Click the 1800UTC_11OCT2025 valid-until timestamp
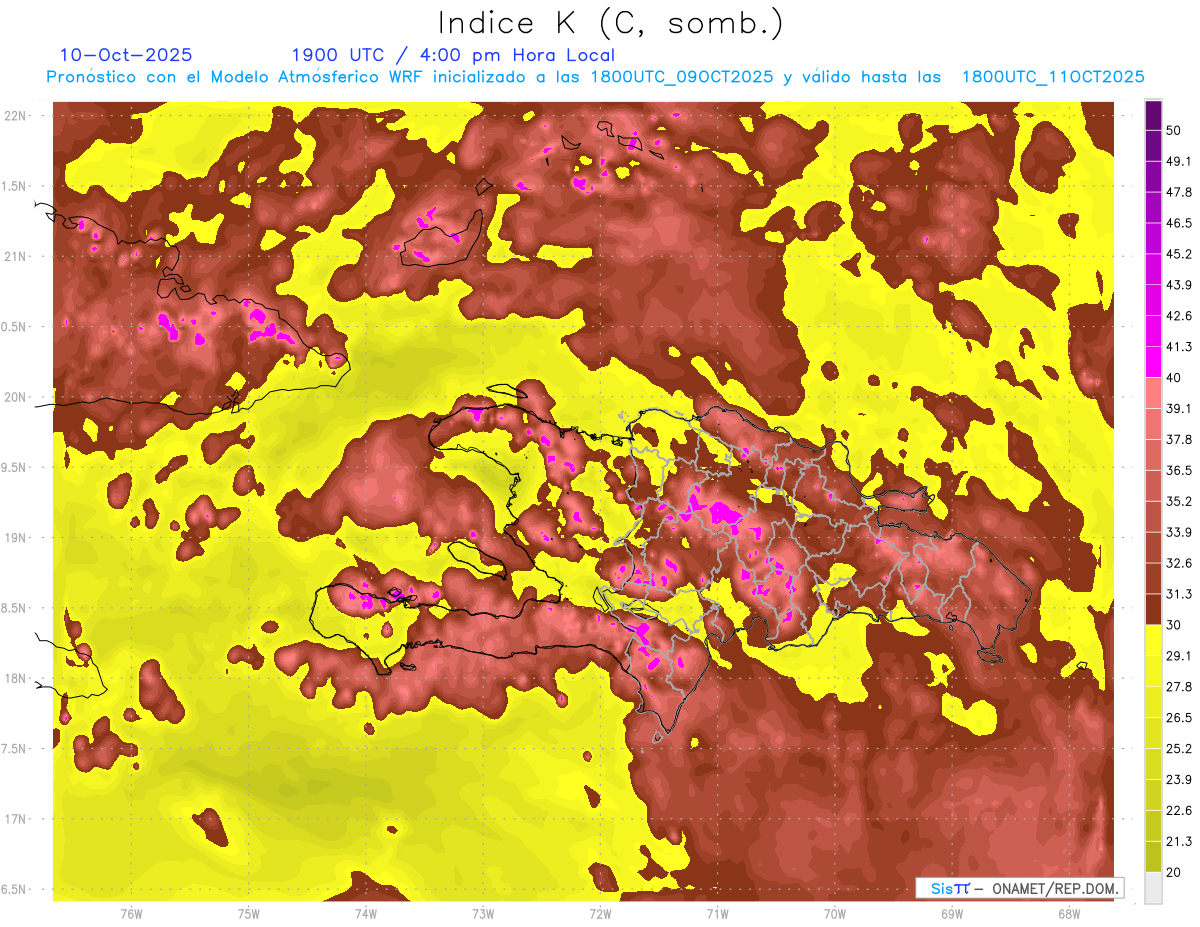1200x927 pixels. [x=1053, y=77]
